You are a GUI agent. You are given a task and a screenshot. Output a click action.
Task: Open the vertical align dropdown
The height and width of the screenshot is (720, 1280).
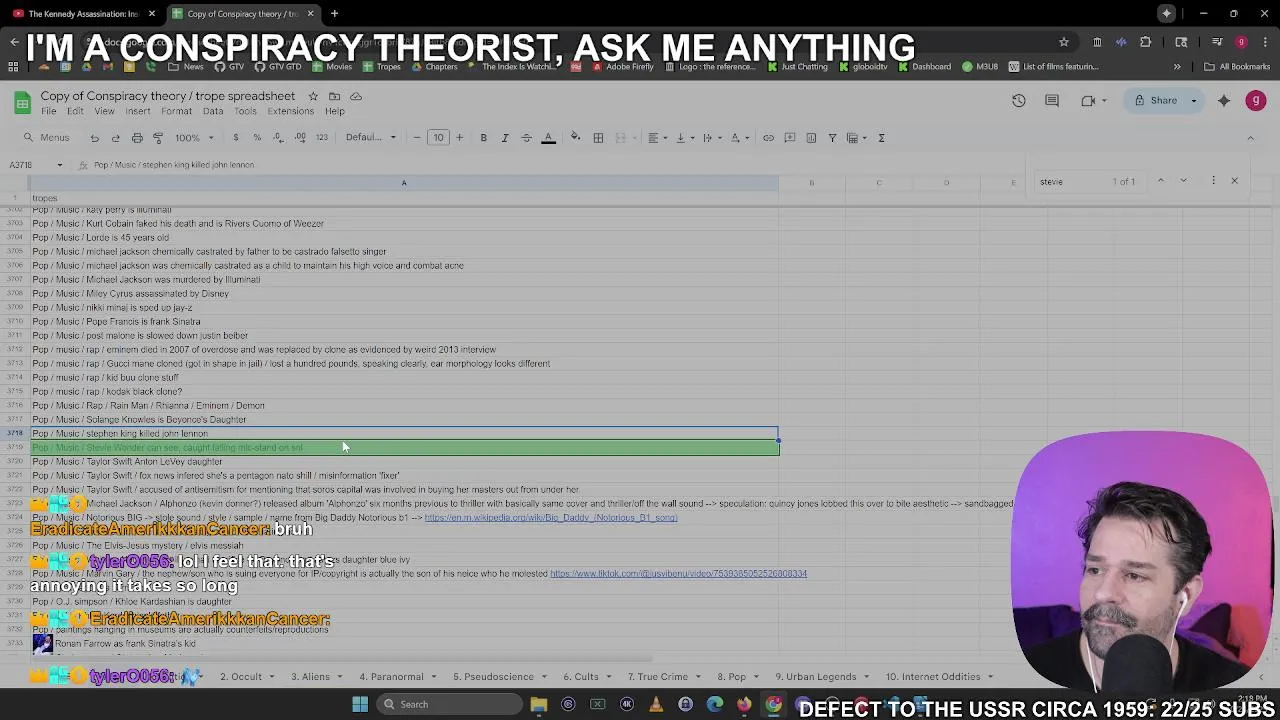coord(684,138)
